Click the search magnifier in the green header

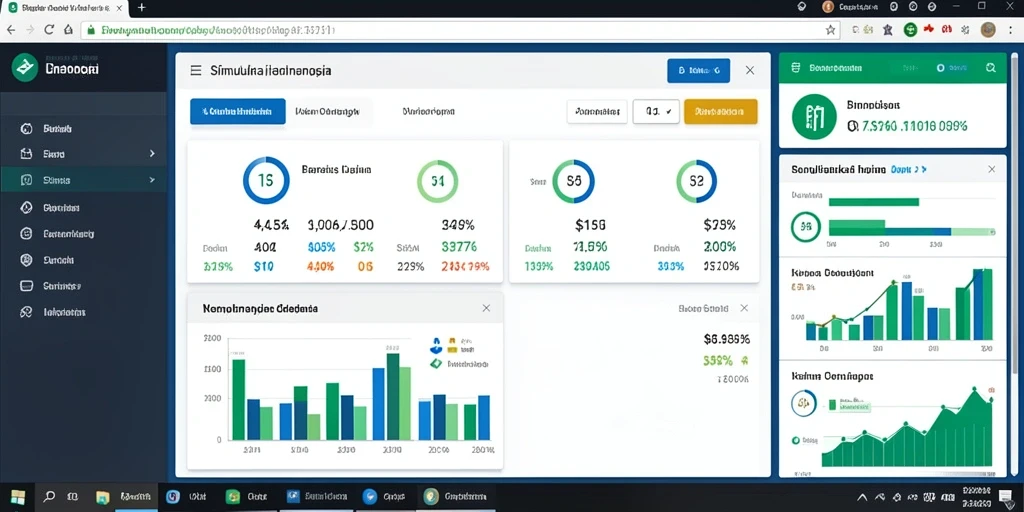click(x=991, y=68)
